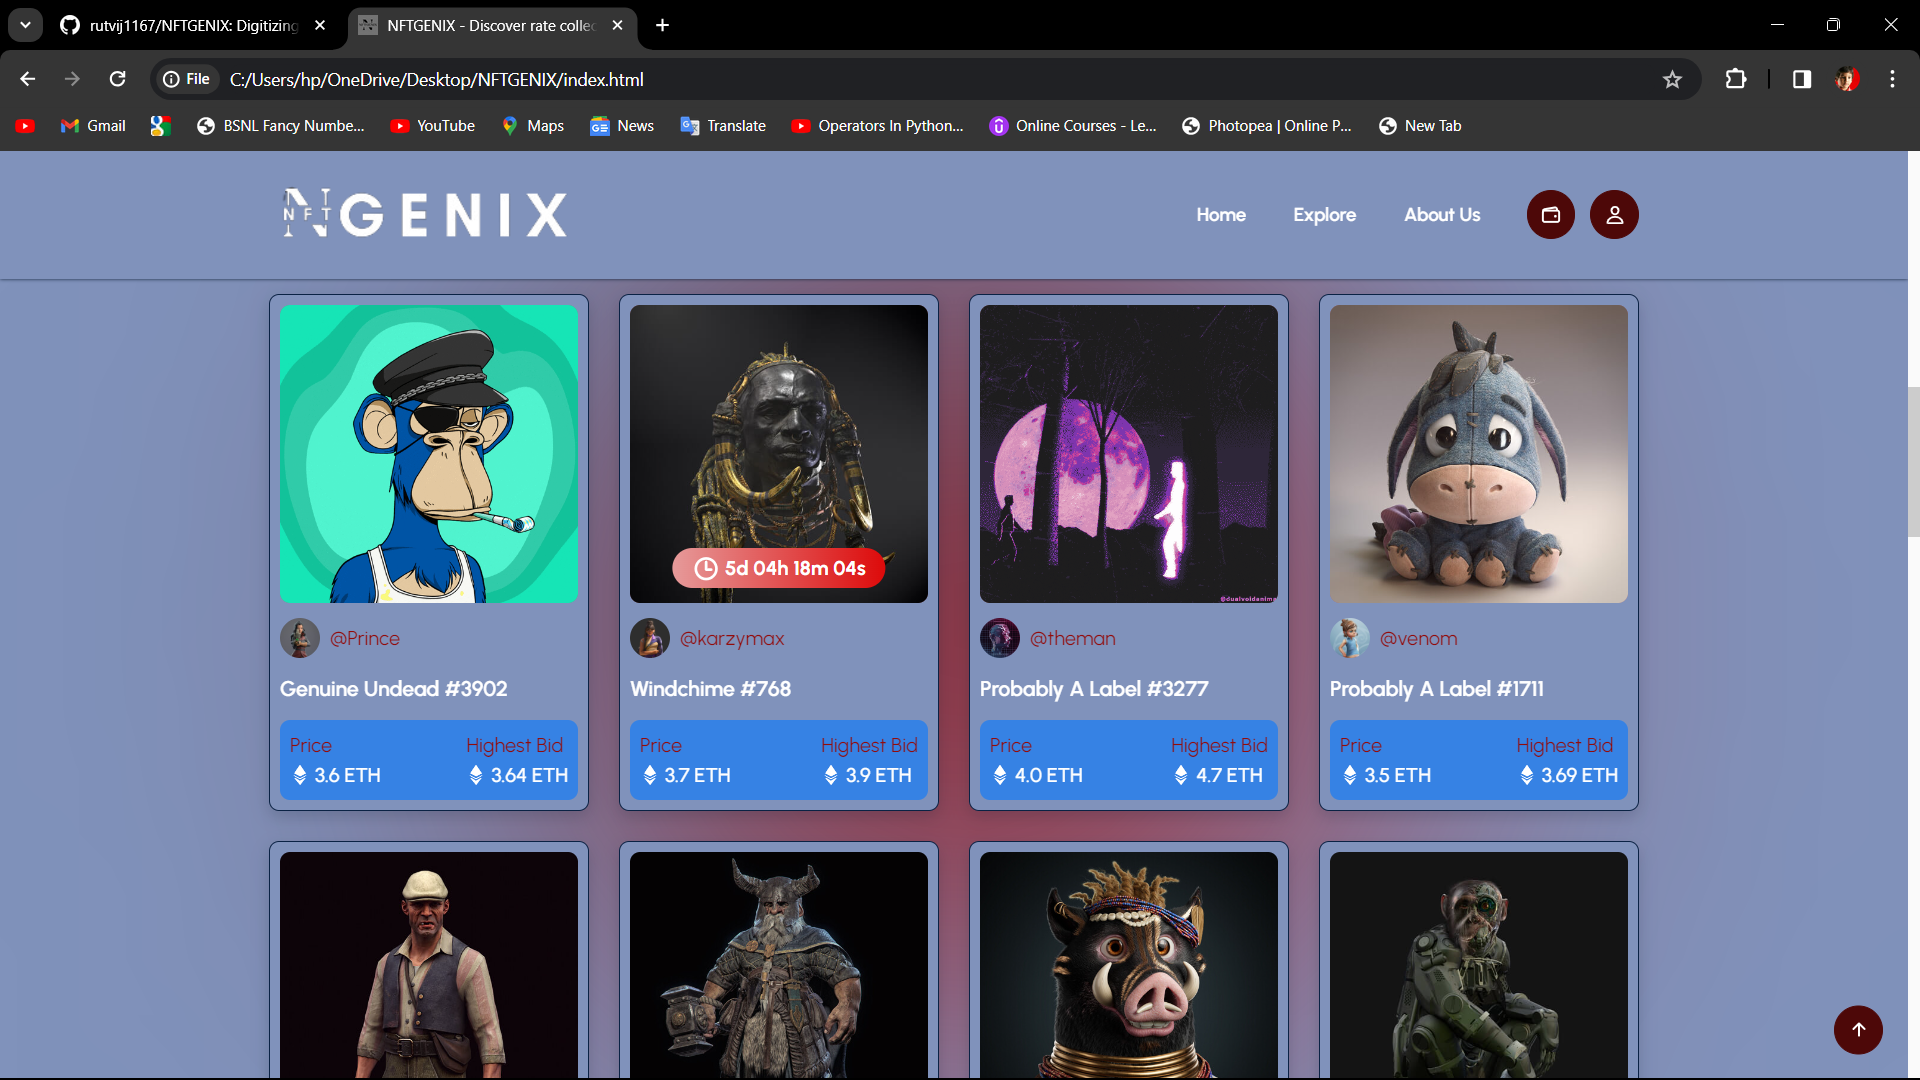Open the Chrome profile avatar menu
1920x1080 pixels.
[1847, 79]
